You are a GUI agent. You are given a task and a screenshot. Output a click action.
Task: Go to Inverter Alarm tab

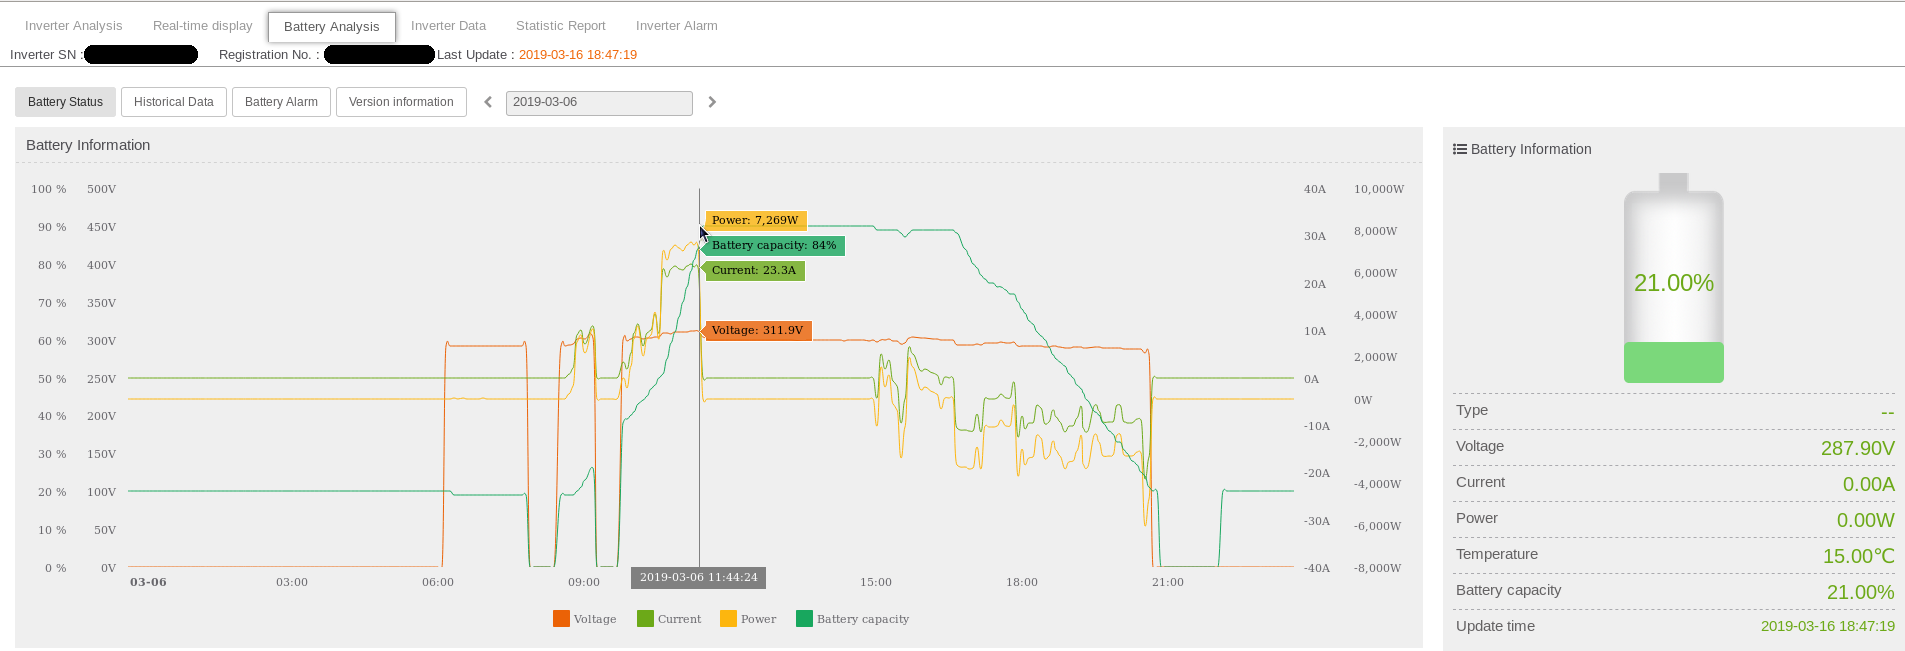pos(677,26)
